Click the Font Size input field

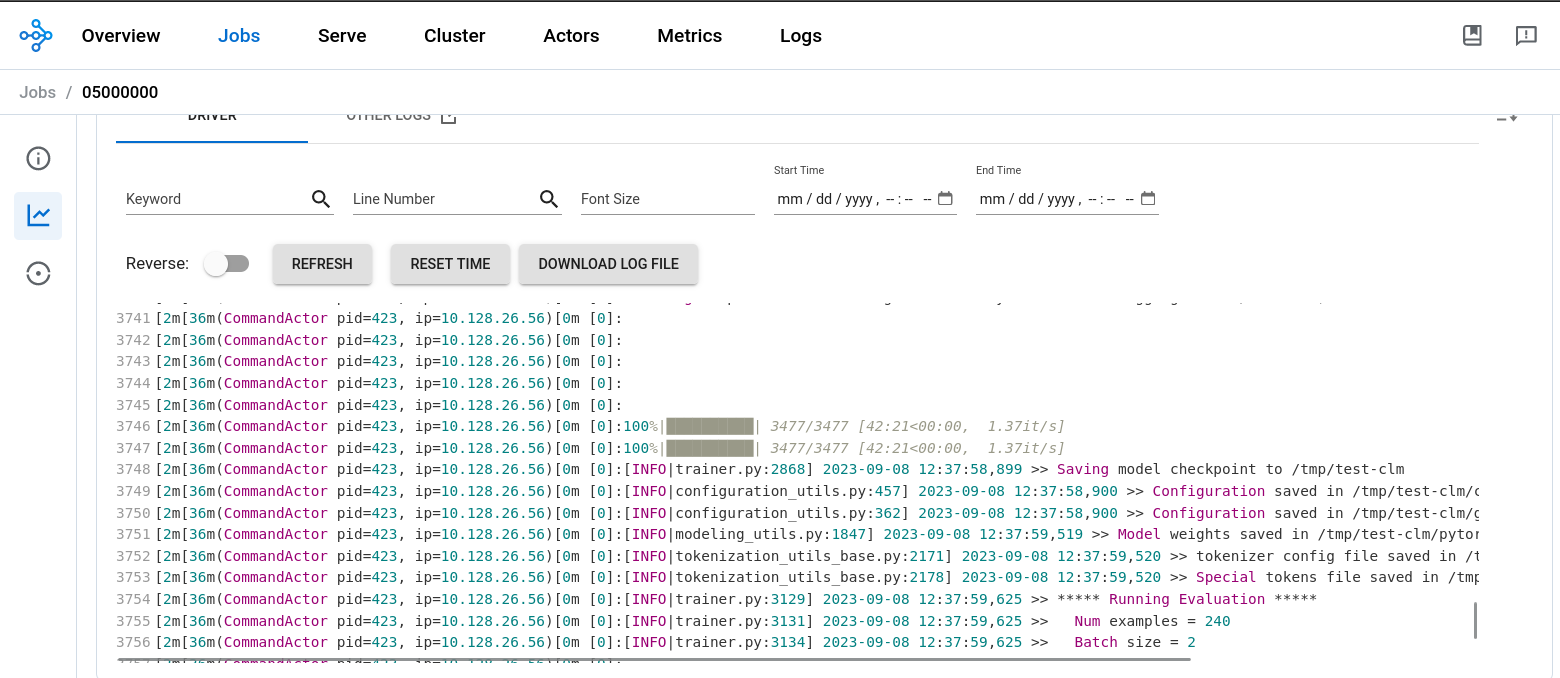[x=667, y=199]
